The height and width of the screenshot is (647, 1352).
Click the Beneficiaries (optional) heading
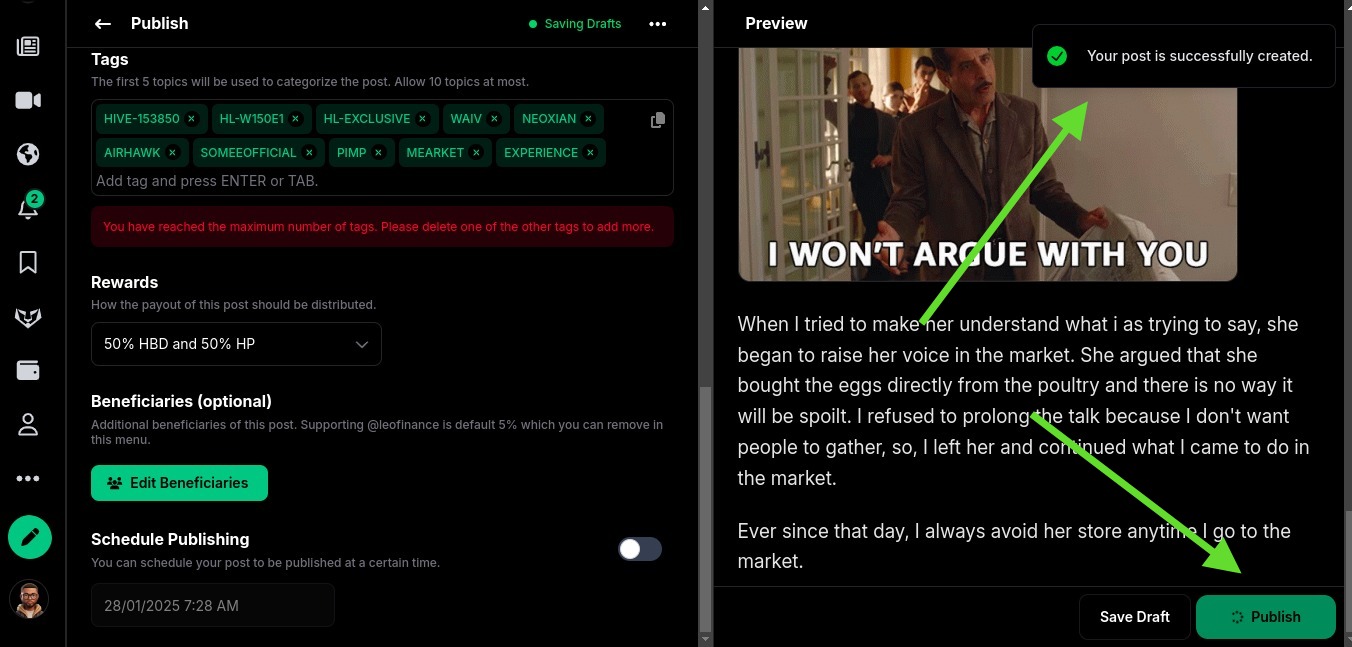(x=181, y=401)
